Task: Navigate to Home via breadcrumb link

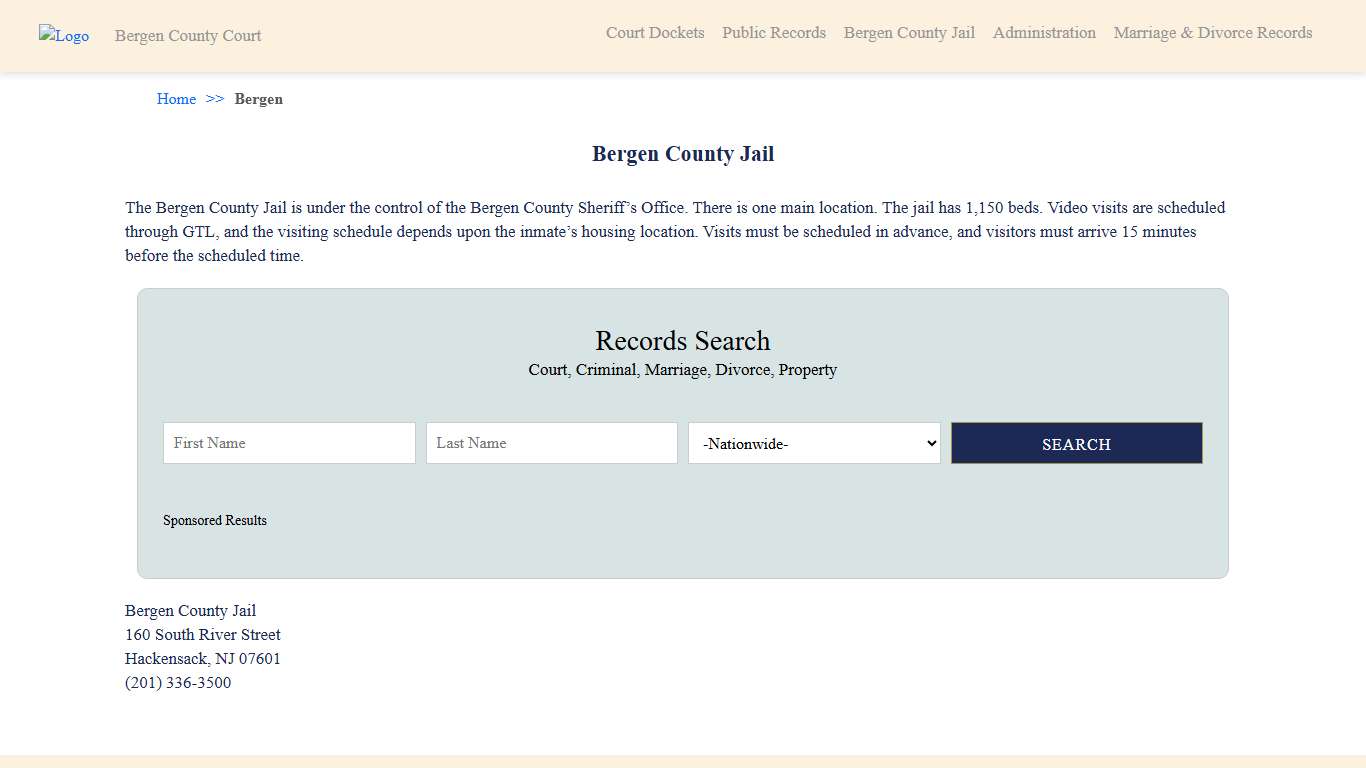Action: coord(176,99)
